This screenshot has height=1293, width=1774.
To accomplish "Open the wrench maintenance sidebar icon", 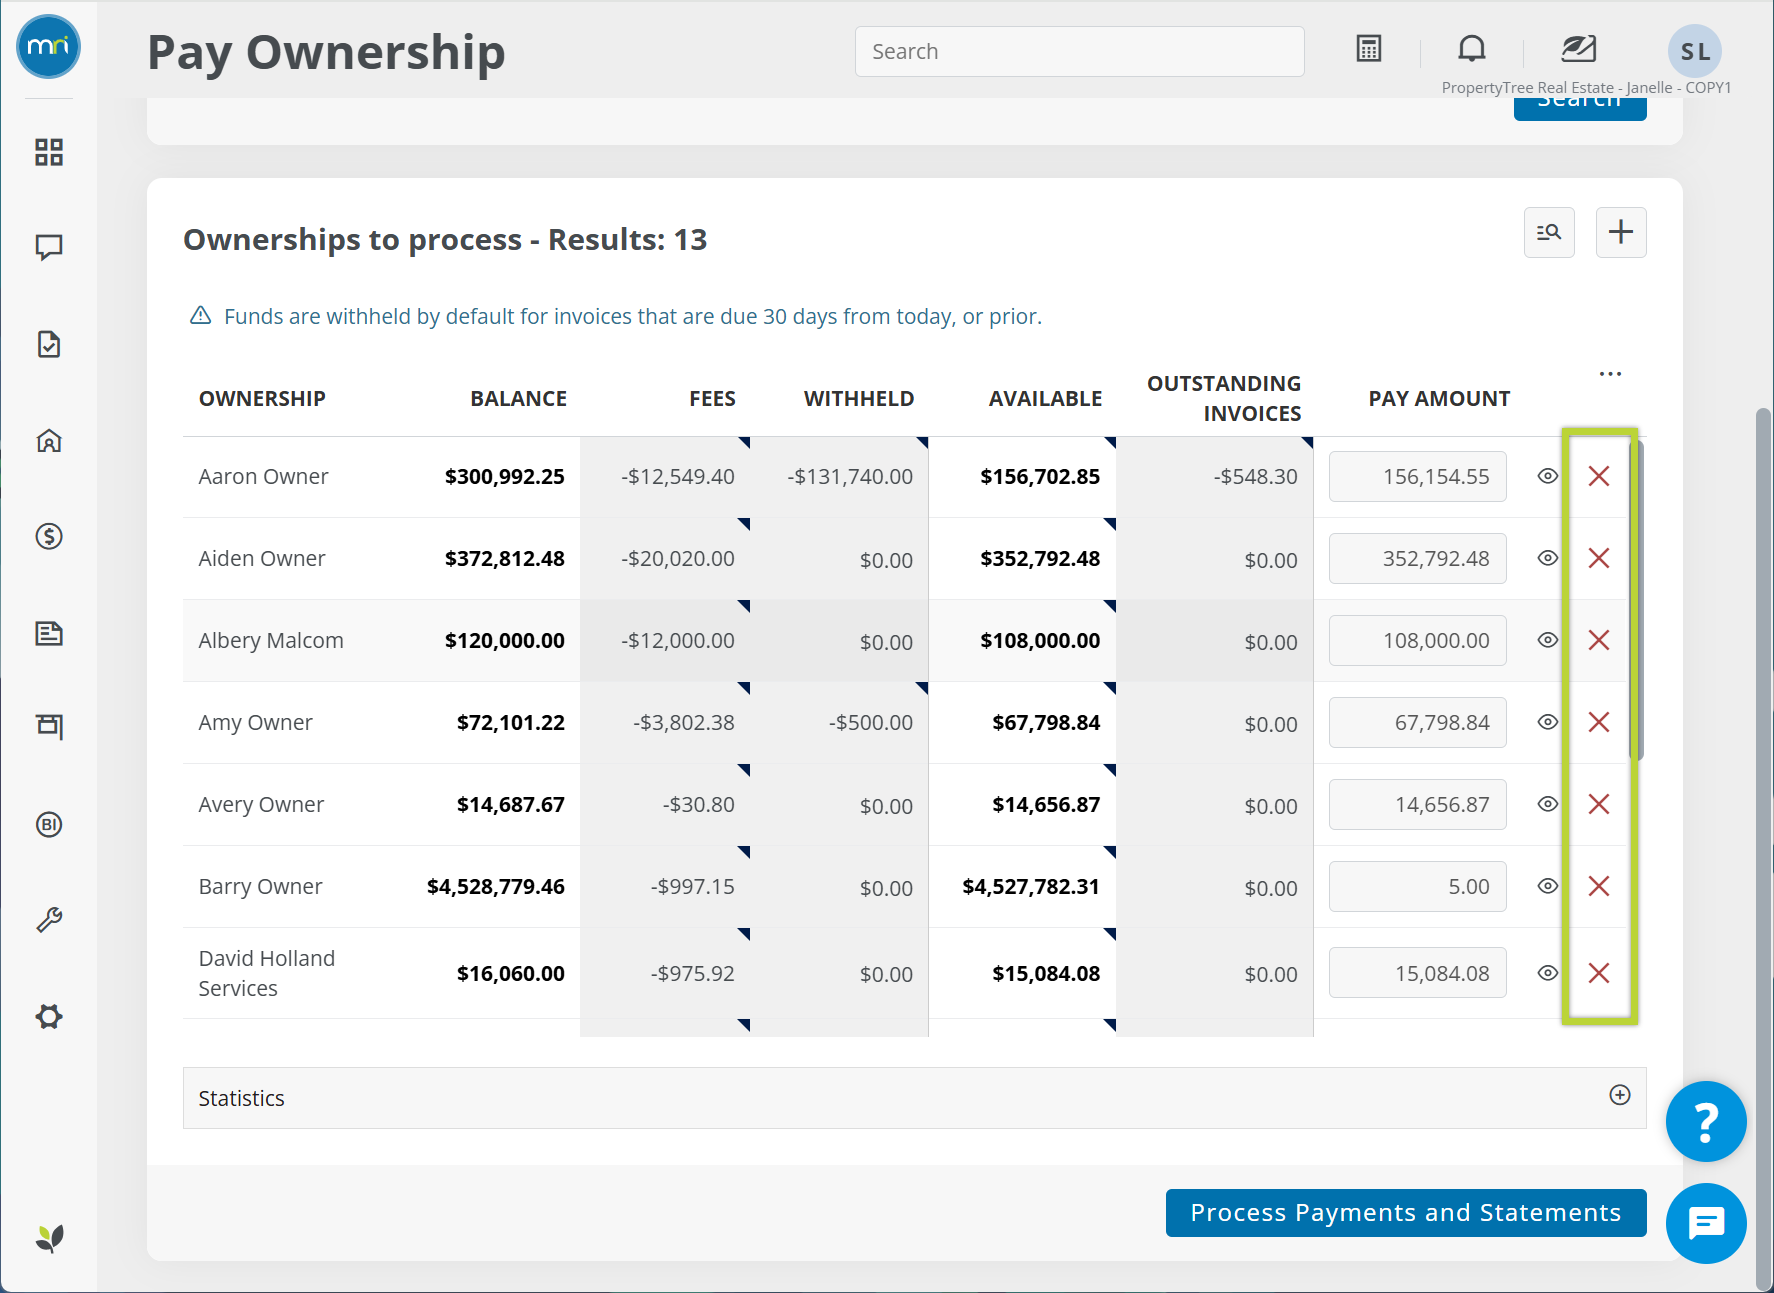I will tap(49, 920).
